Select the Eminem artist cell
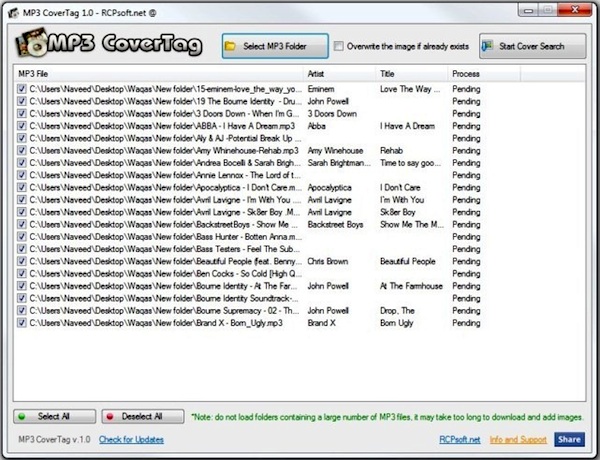The width and height of the screenshot is (600, 460). [x=321, y=89]
